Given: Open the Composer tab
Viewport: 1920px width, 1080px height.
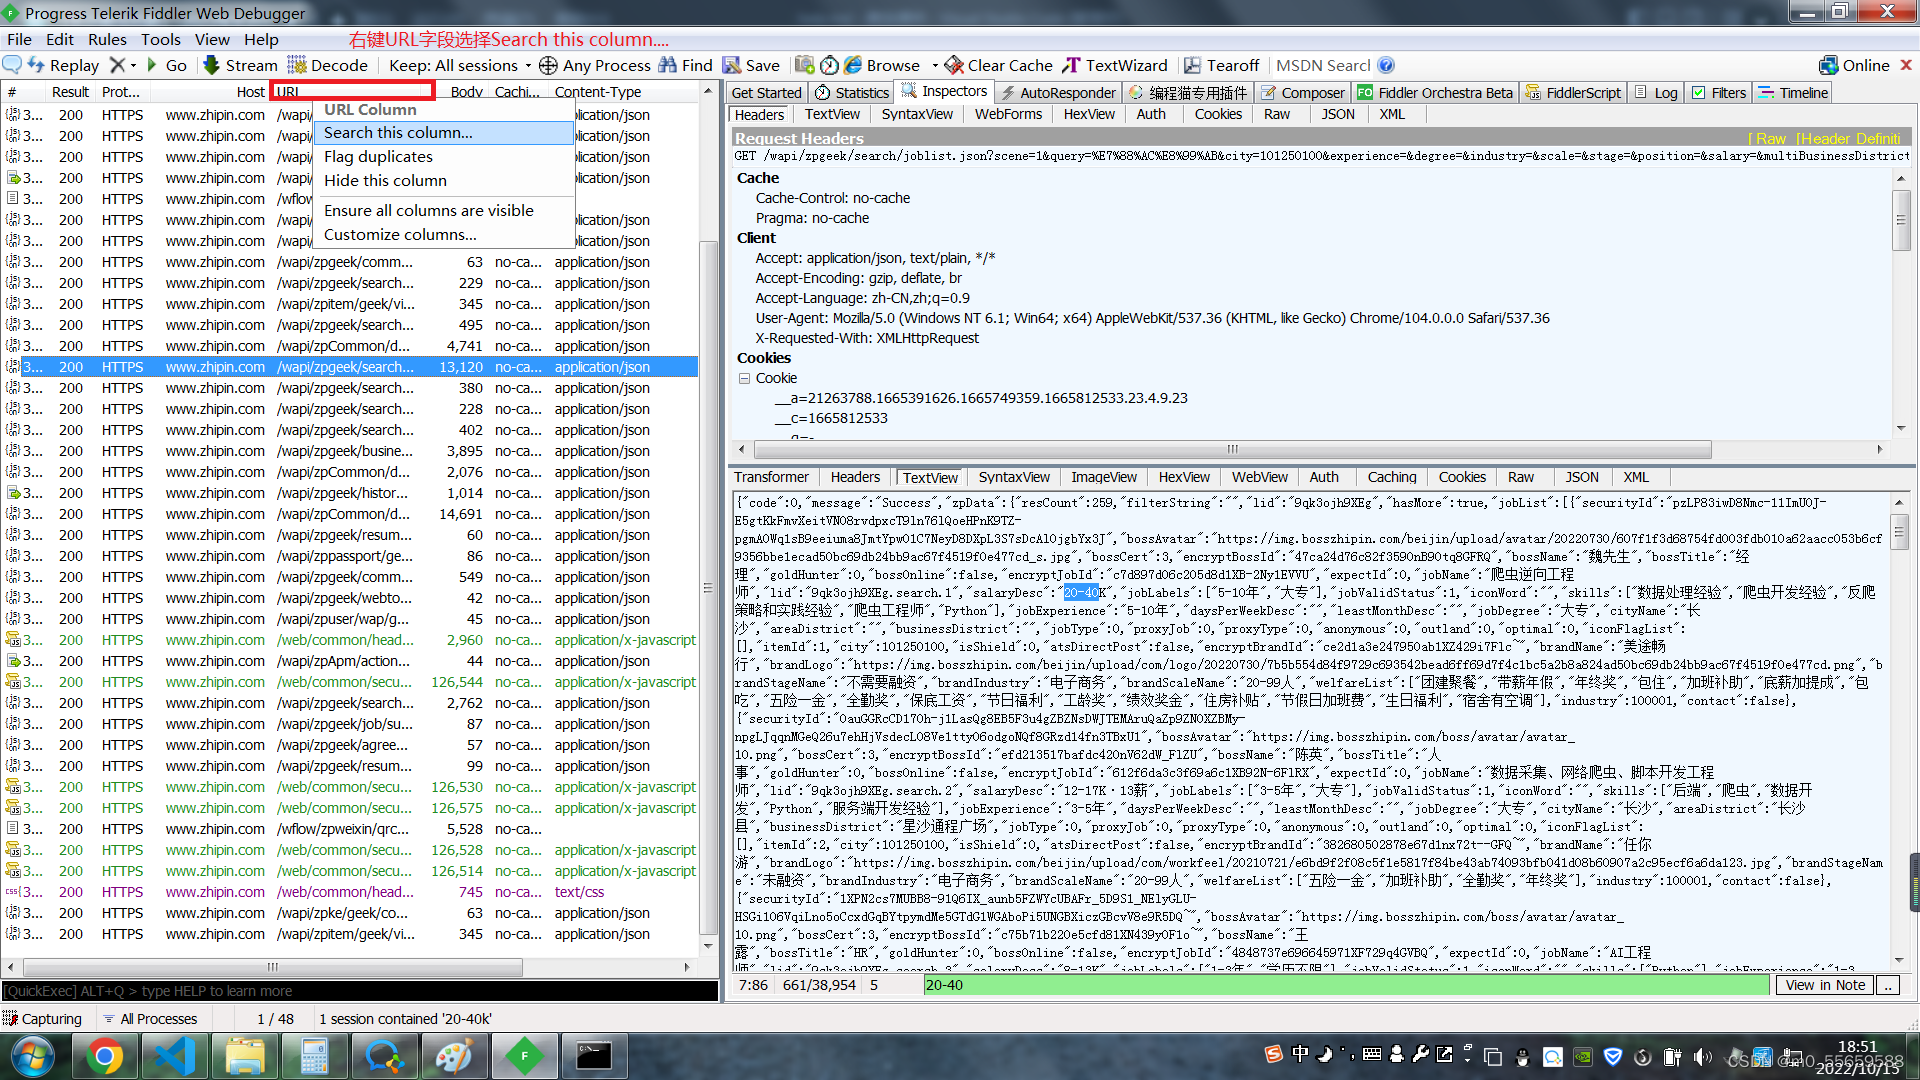Looking at the screenshot, I should [x=1302, y=92].
